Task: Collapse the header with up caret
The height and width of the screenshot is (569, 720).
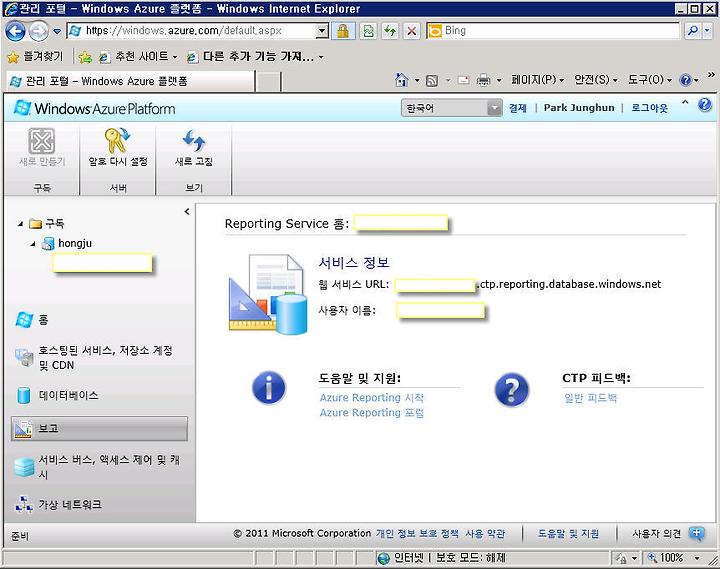Action: pos(685,103)
